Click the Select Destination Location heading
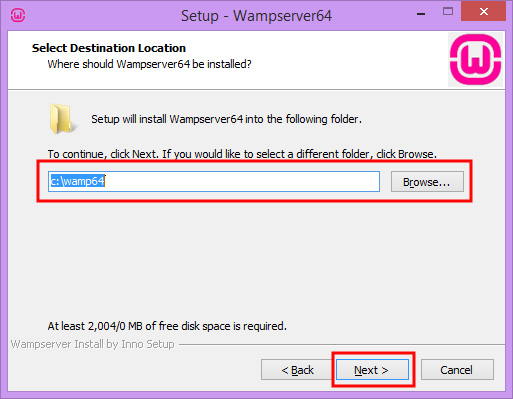 (109, 48)
